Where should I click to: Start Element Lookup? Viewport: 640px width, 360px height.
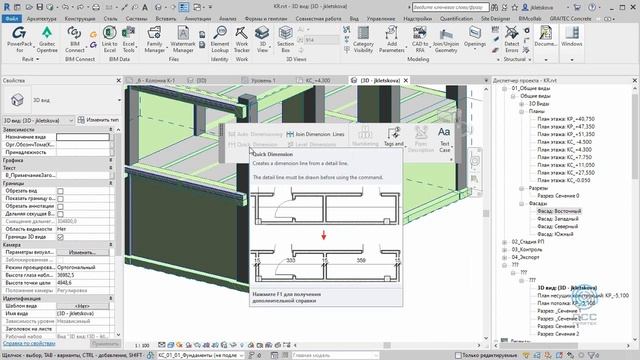[x=220, y=39]
